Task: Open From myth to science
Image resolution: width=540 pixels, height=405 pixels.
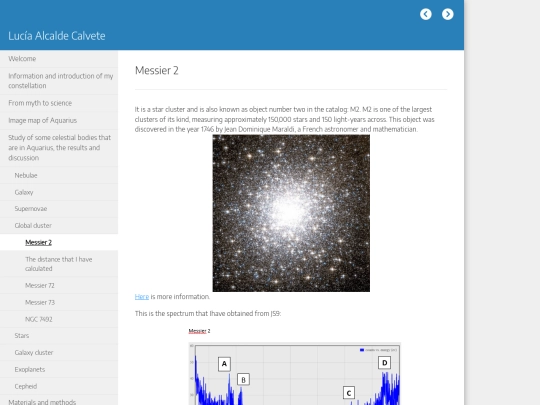Action: point(59,103)
